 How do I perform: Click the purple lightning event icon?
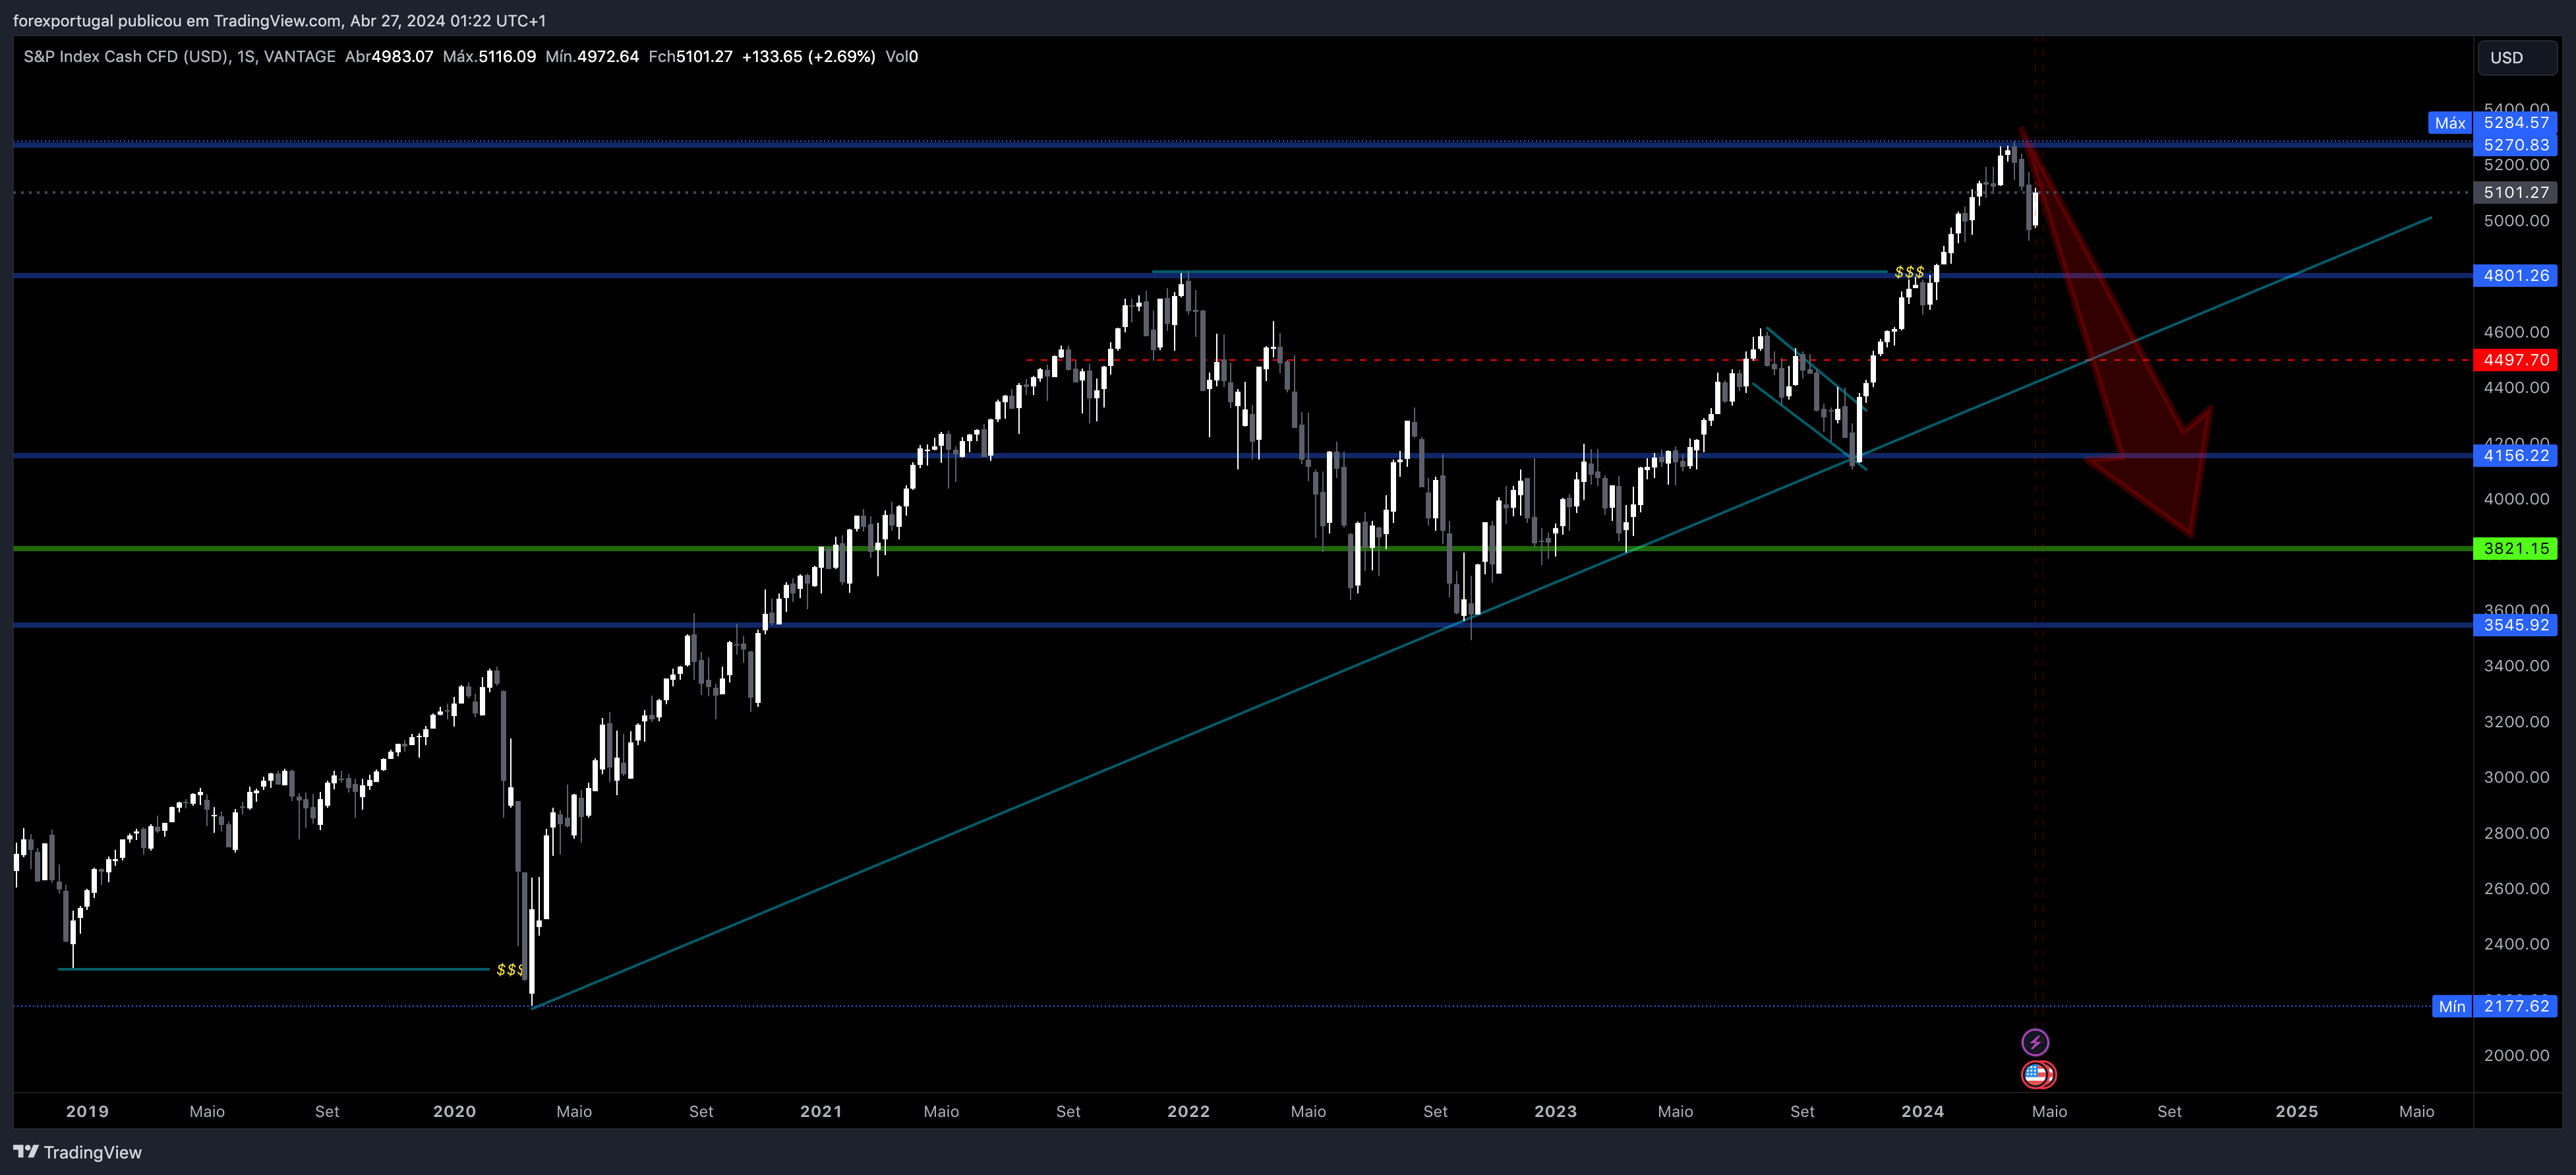point(2035,1042)
